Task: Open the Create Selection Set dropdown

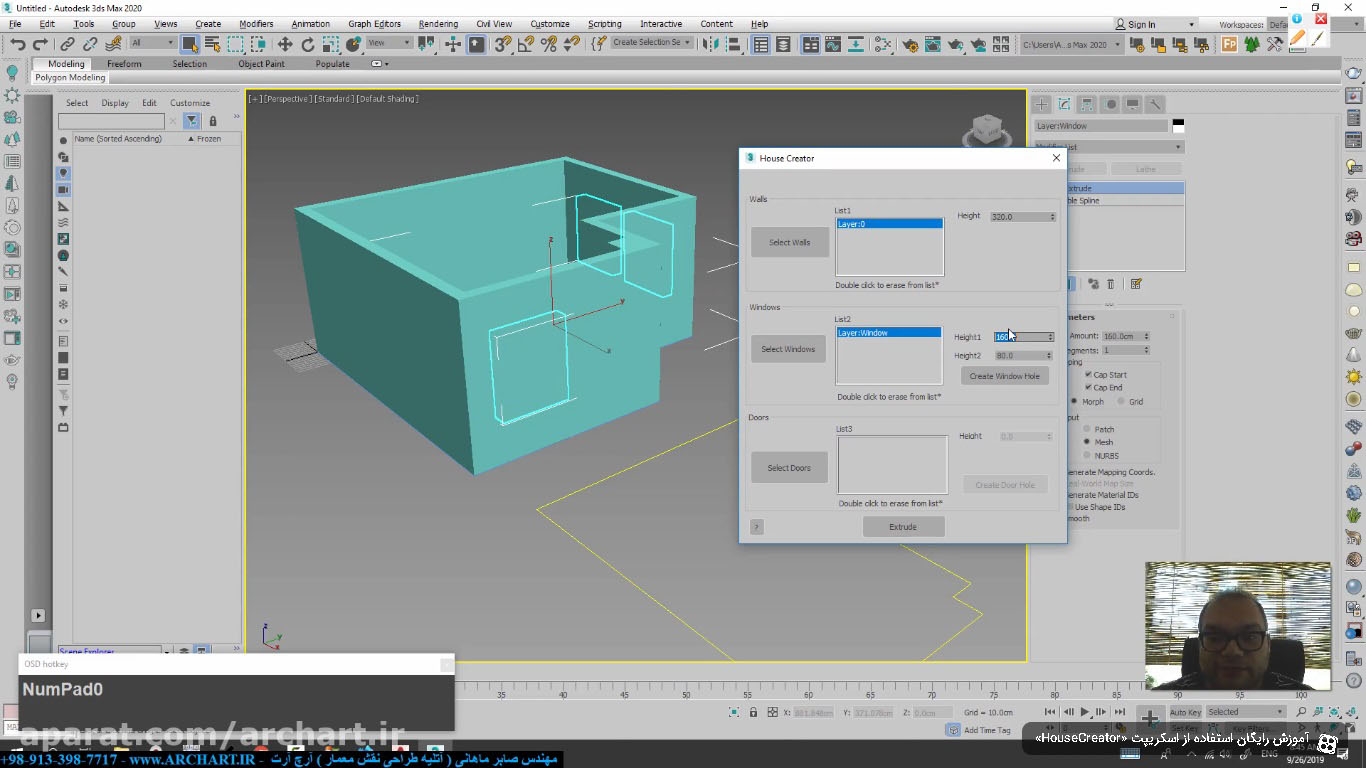Action: click(x=652, y=43)
